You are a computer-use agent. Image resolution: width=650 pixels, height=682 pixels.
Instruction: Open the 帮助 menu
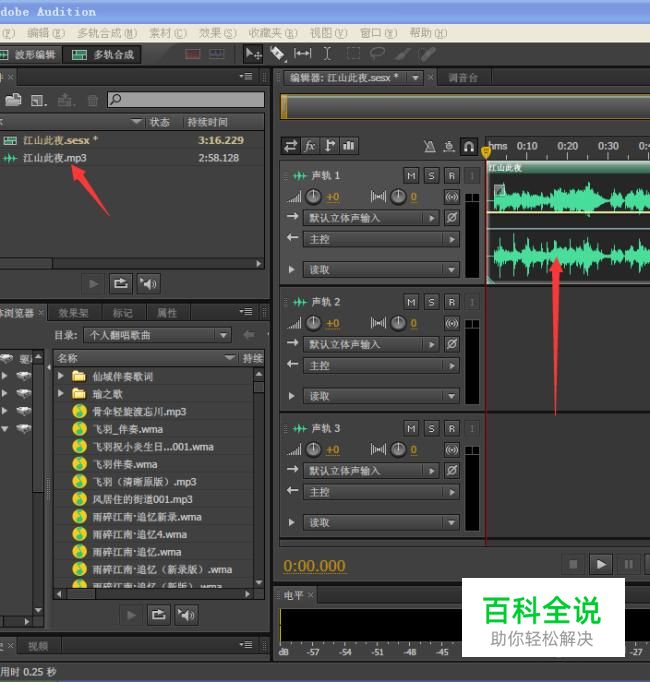(428, 33)
